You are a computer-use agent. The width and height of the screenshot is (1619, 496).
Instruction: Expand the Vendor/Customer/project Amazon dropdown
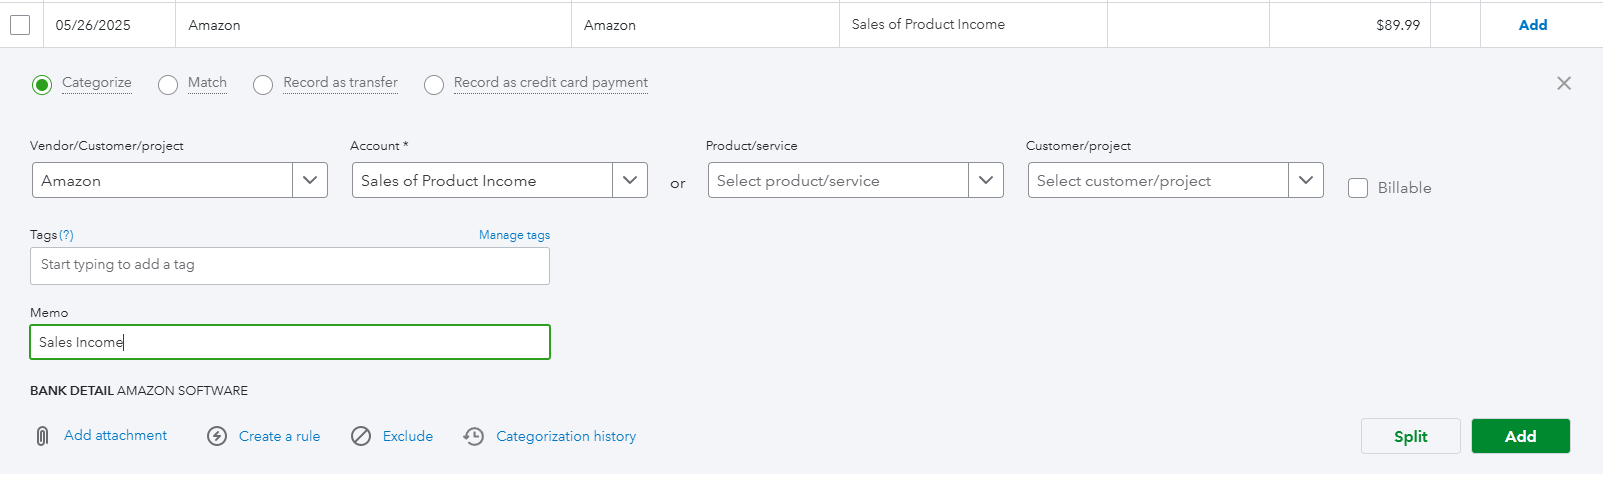click(310, 180)
